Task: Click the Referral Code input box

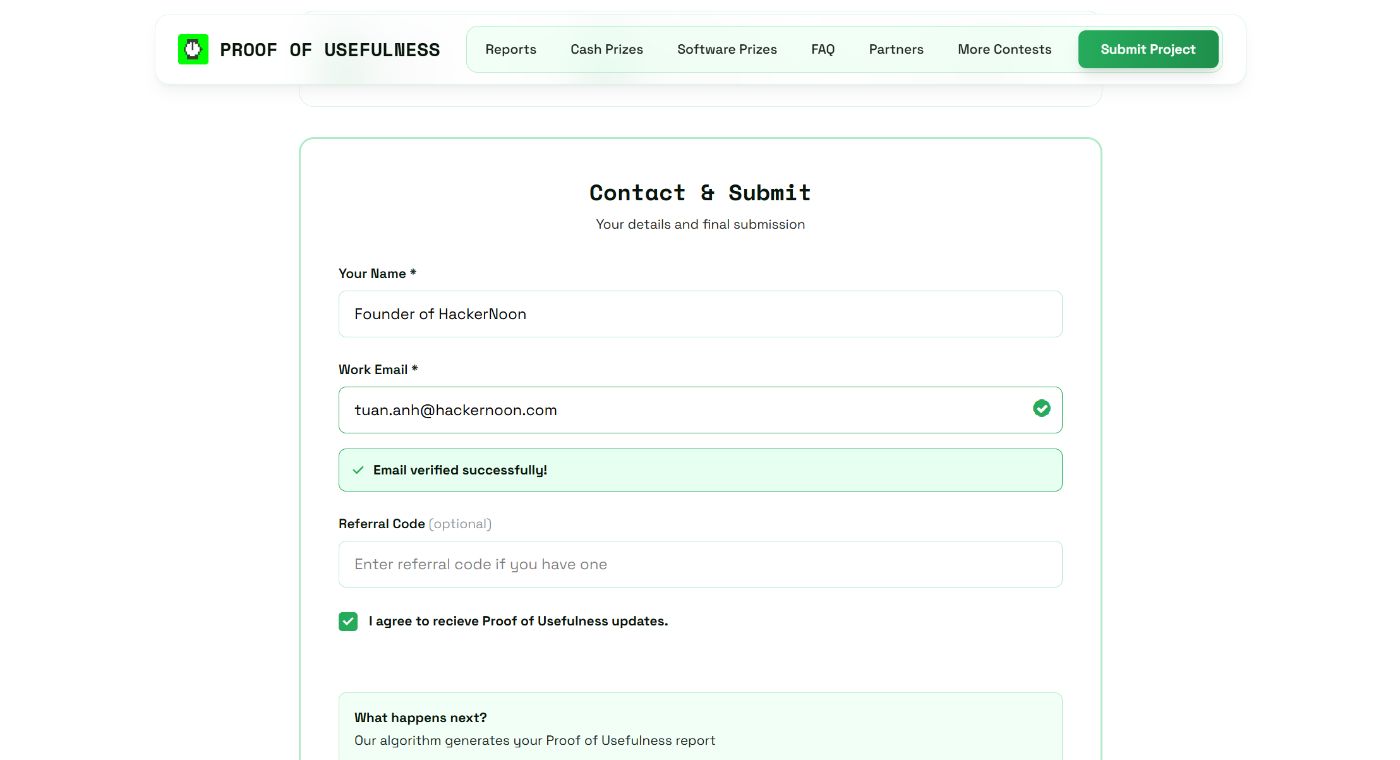Action: click(x=700, y=564)
